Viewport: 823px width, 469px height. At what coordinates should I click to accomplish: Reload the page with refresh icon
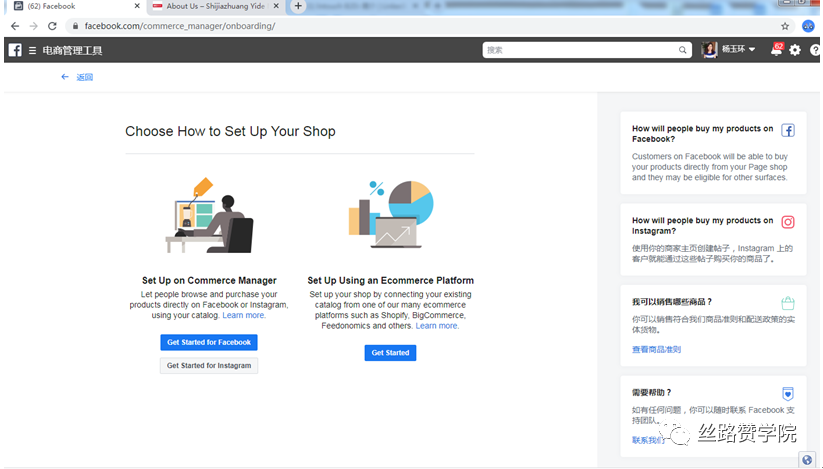52,26
